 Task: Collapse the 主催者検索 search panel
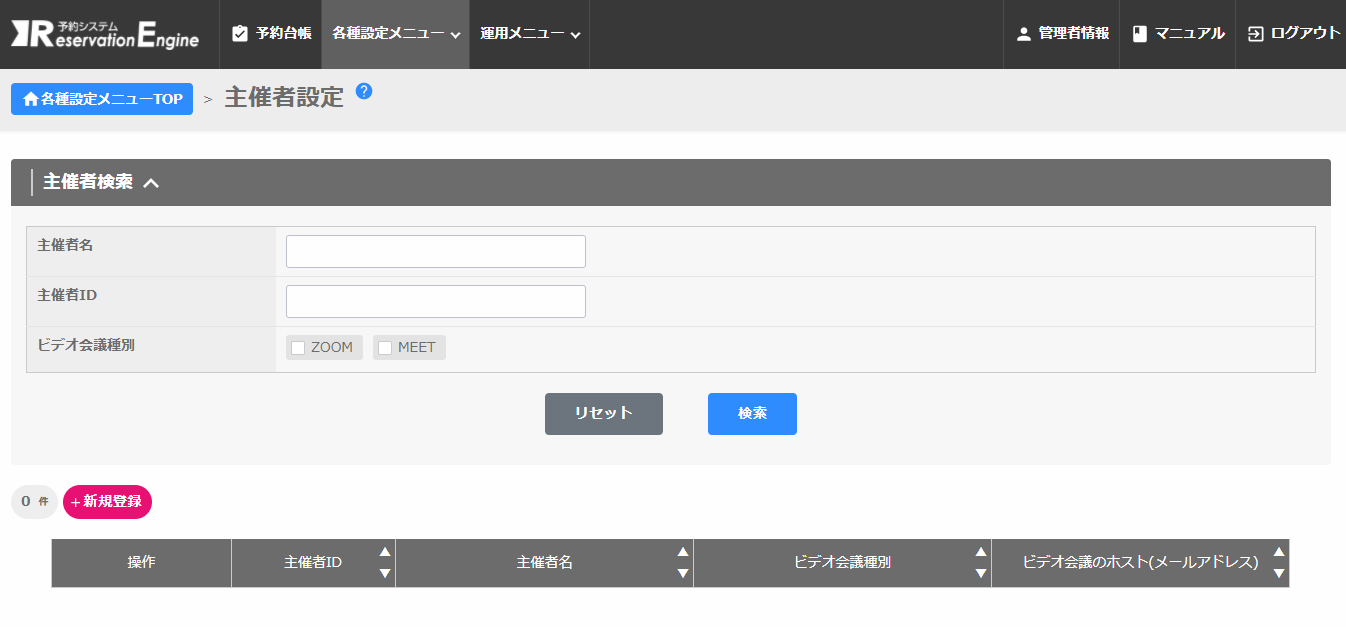pyautogui.click(x=151, y=183)
